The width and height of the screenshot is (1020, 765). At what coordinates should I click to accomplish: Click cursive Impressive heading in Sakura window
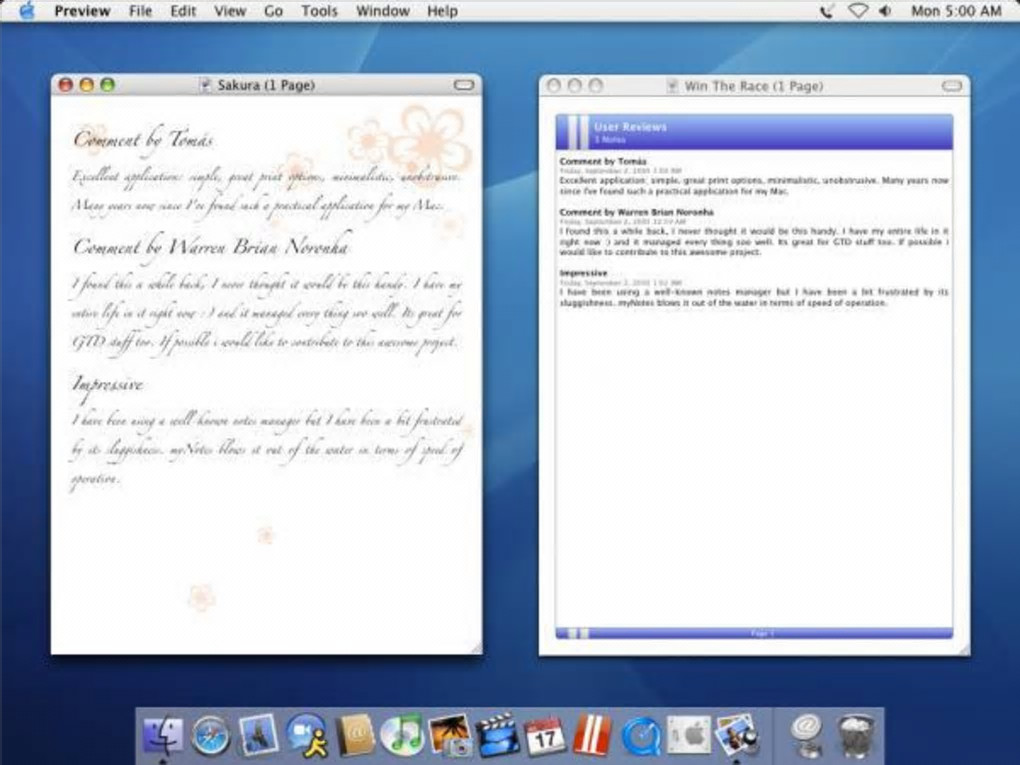point(108,385)
